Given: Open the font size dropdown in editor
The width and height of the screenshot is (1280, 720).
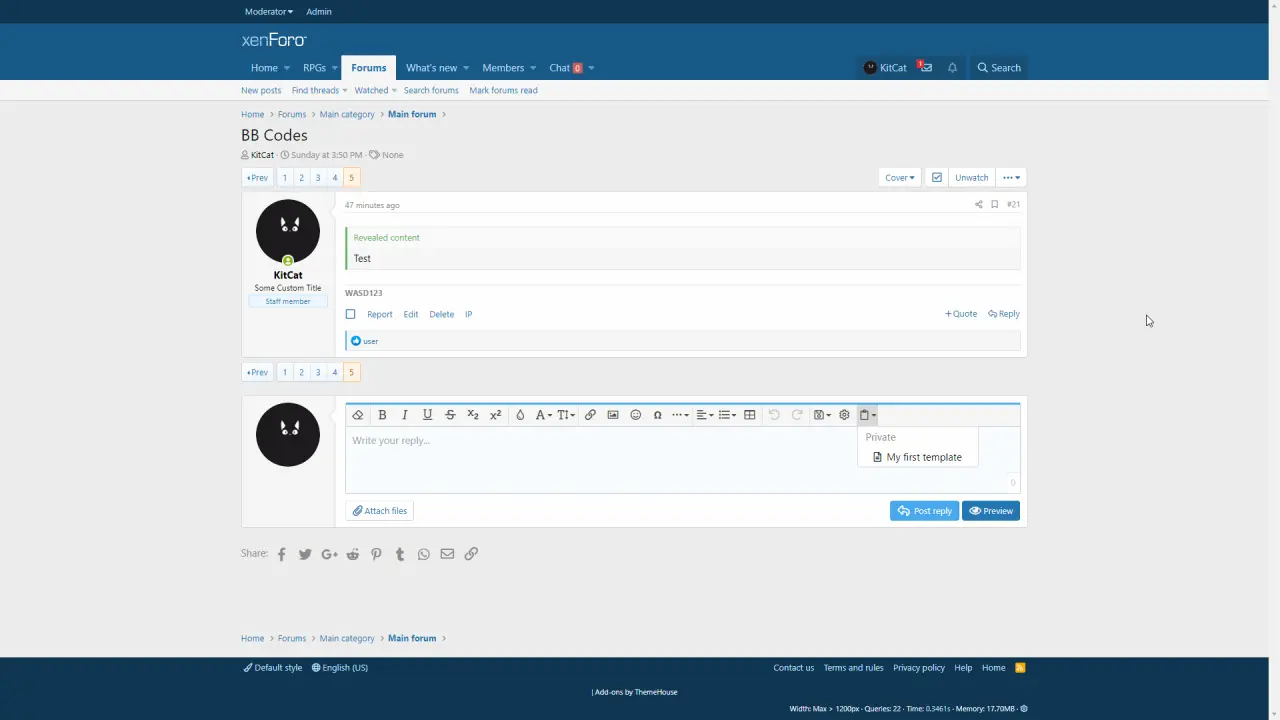Looking at the screenshot, I should pos(565,415).
